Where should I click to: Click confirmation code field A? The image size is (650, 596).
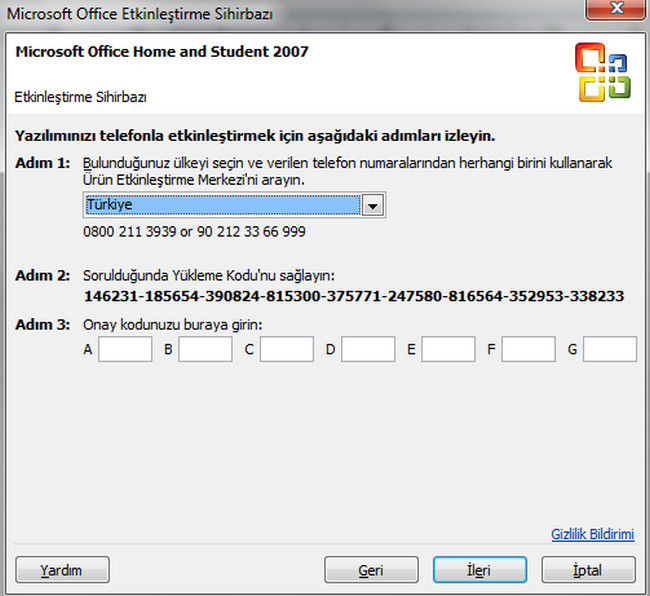tap(125, 349)
